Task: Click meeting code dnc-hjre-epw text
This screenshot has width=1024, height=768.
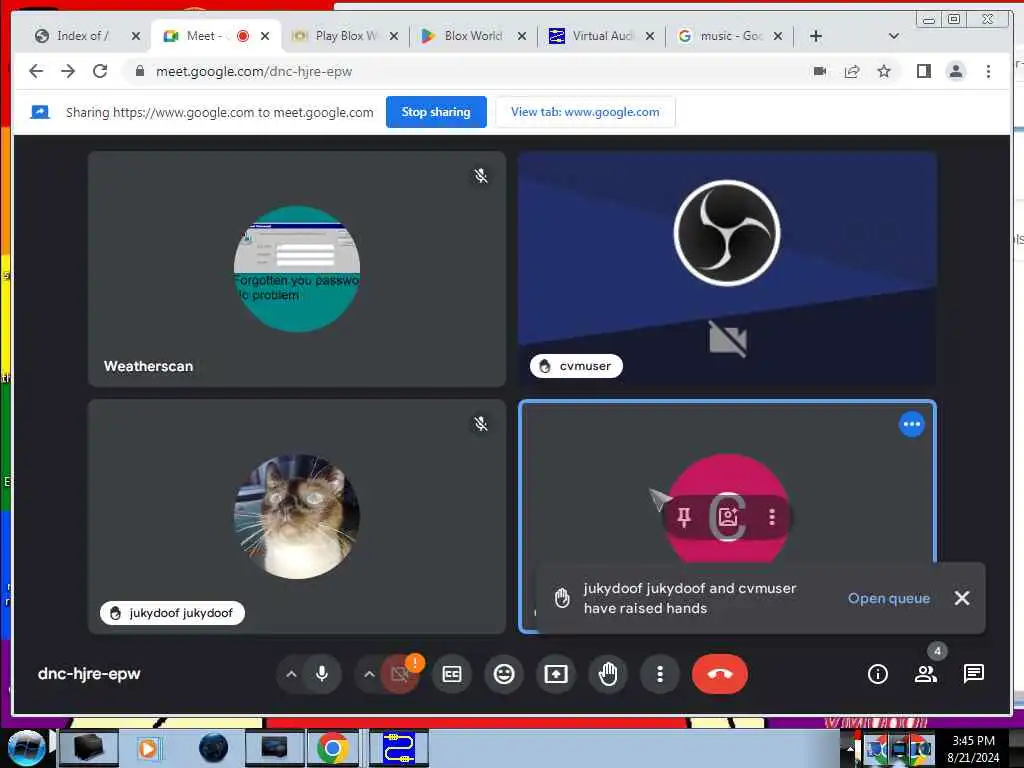Action: (89, 673)
